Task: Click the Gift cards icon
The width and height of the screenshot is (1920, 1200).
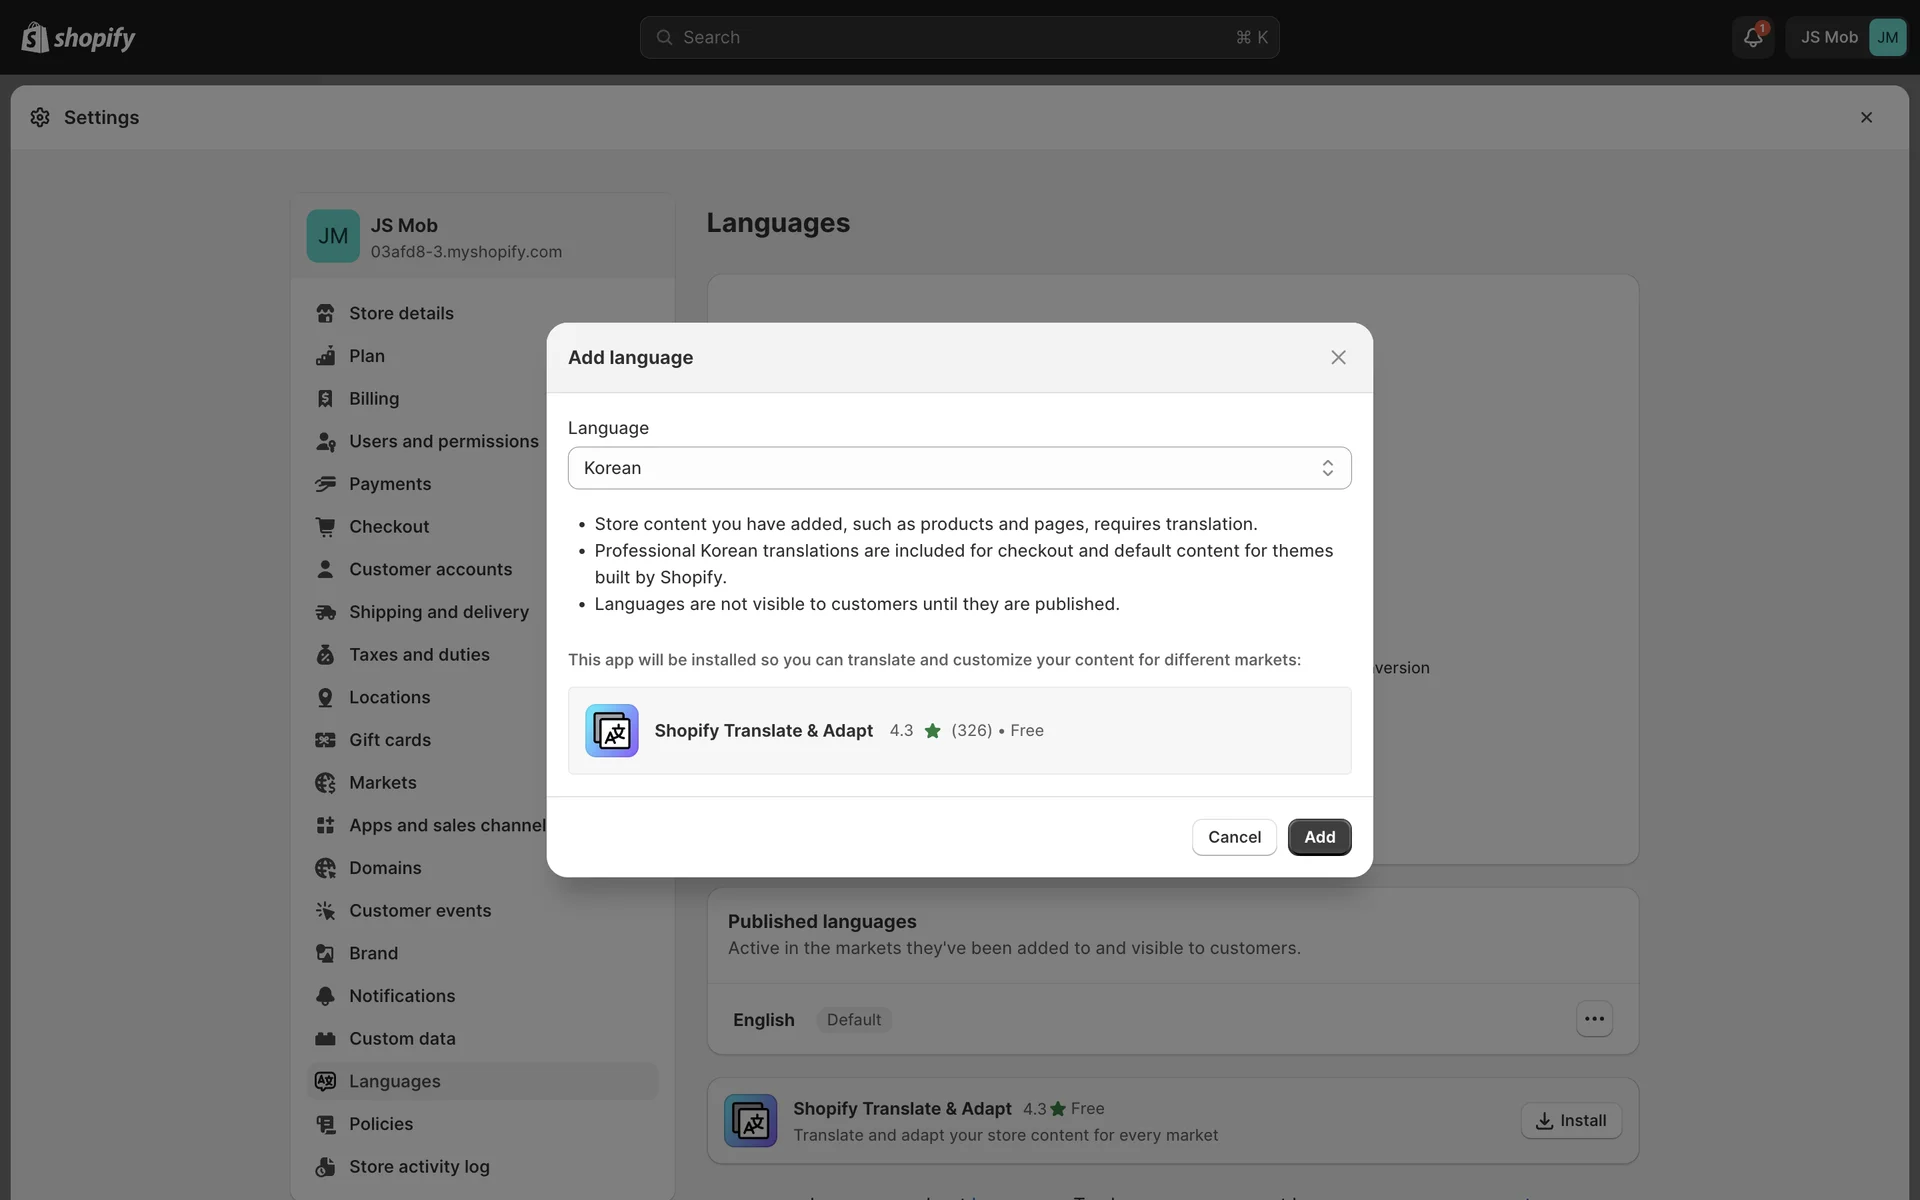Action: [x=325, y=740]
